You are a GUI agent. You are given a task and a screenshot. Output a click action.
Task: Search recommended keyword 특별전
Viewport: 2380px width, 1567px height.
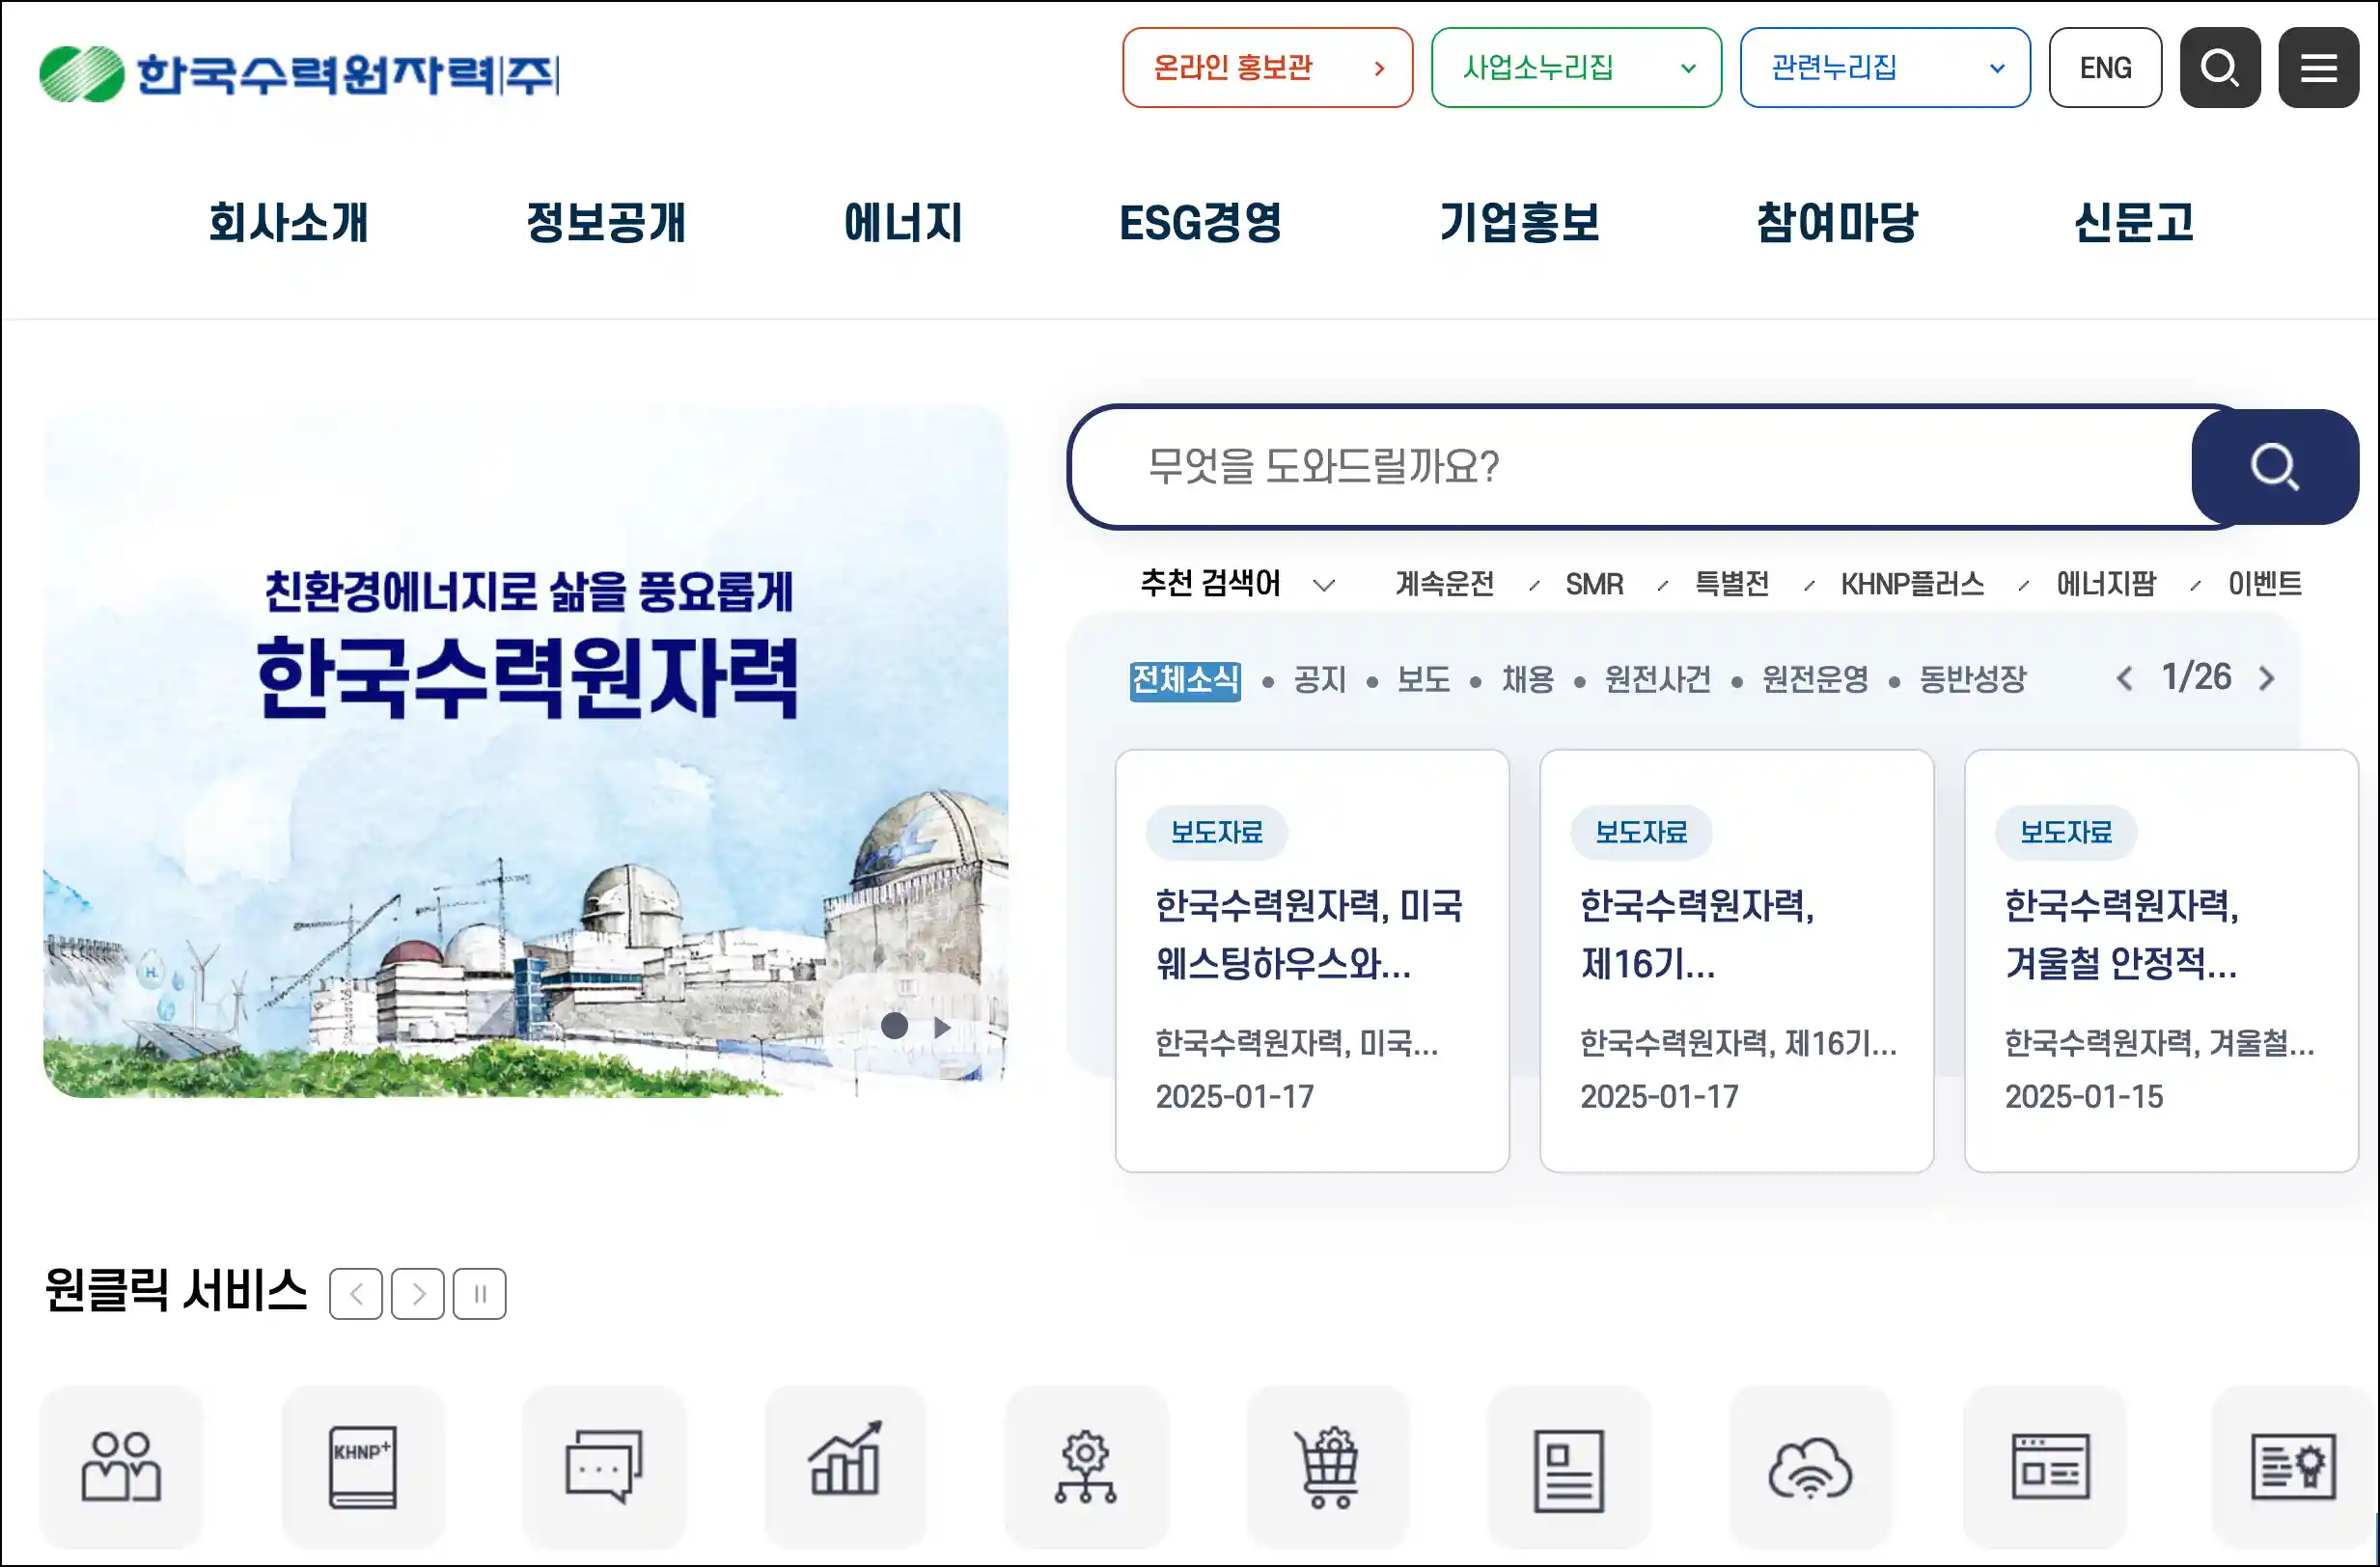1732,584
